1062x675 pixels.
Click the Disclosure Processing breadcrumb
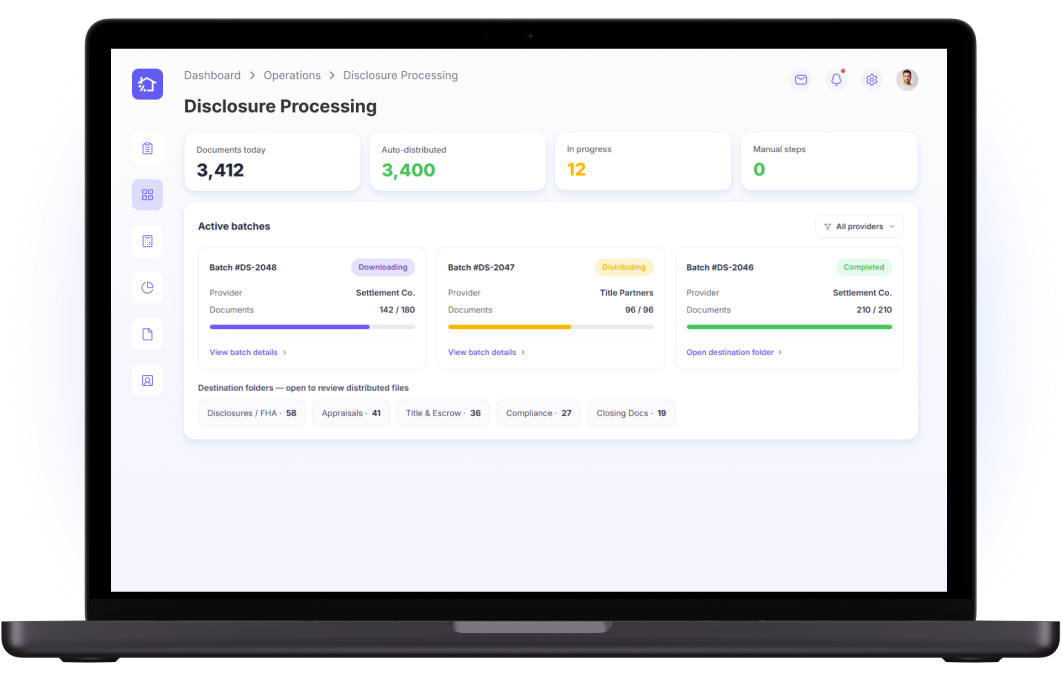pyautogui.click(x=400, y=75)
